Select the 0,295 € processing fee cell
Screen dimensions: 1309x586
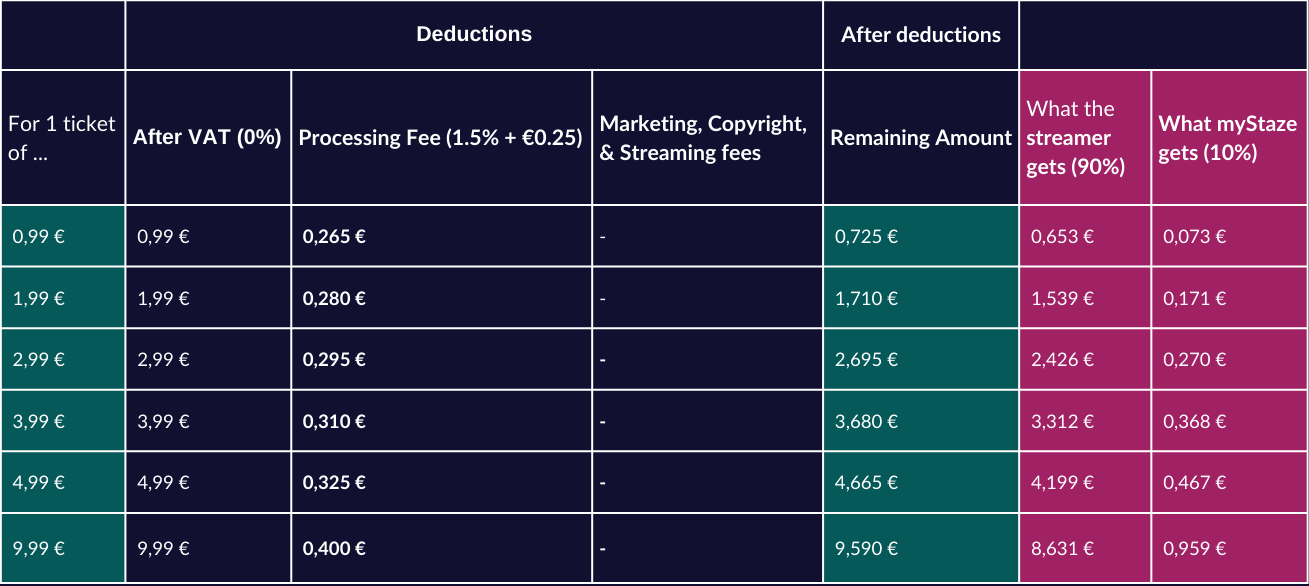point(334,359)
